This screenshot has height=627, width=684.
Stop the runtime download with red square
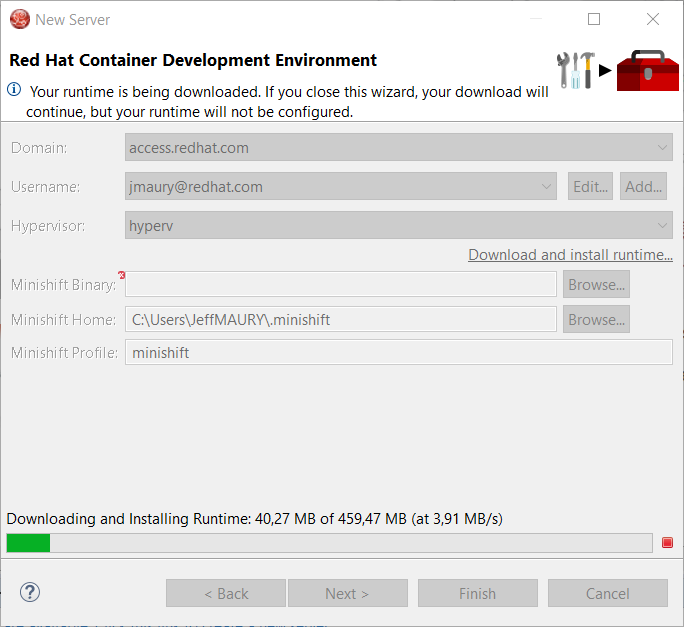667,543
